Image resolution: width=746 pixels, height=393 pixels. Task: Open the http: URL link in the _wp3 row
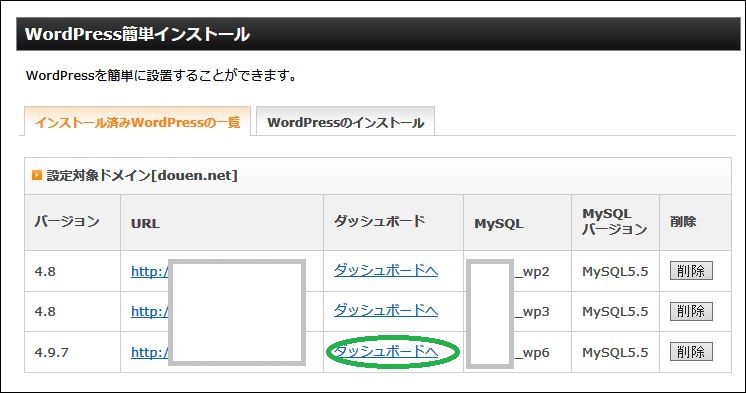click(x=150, y=311)
